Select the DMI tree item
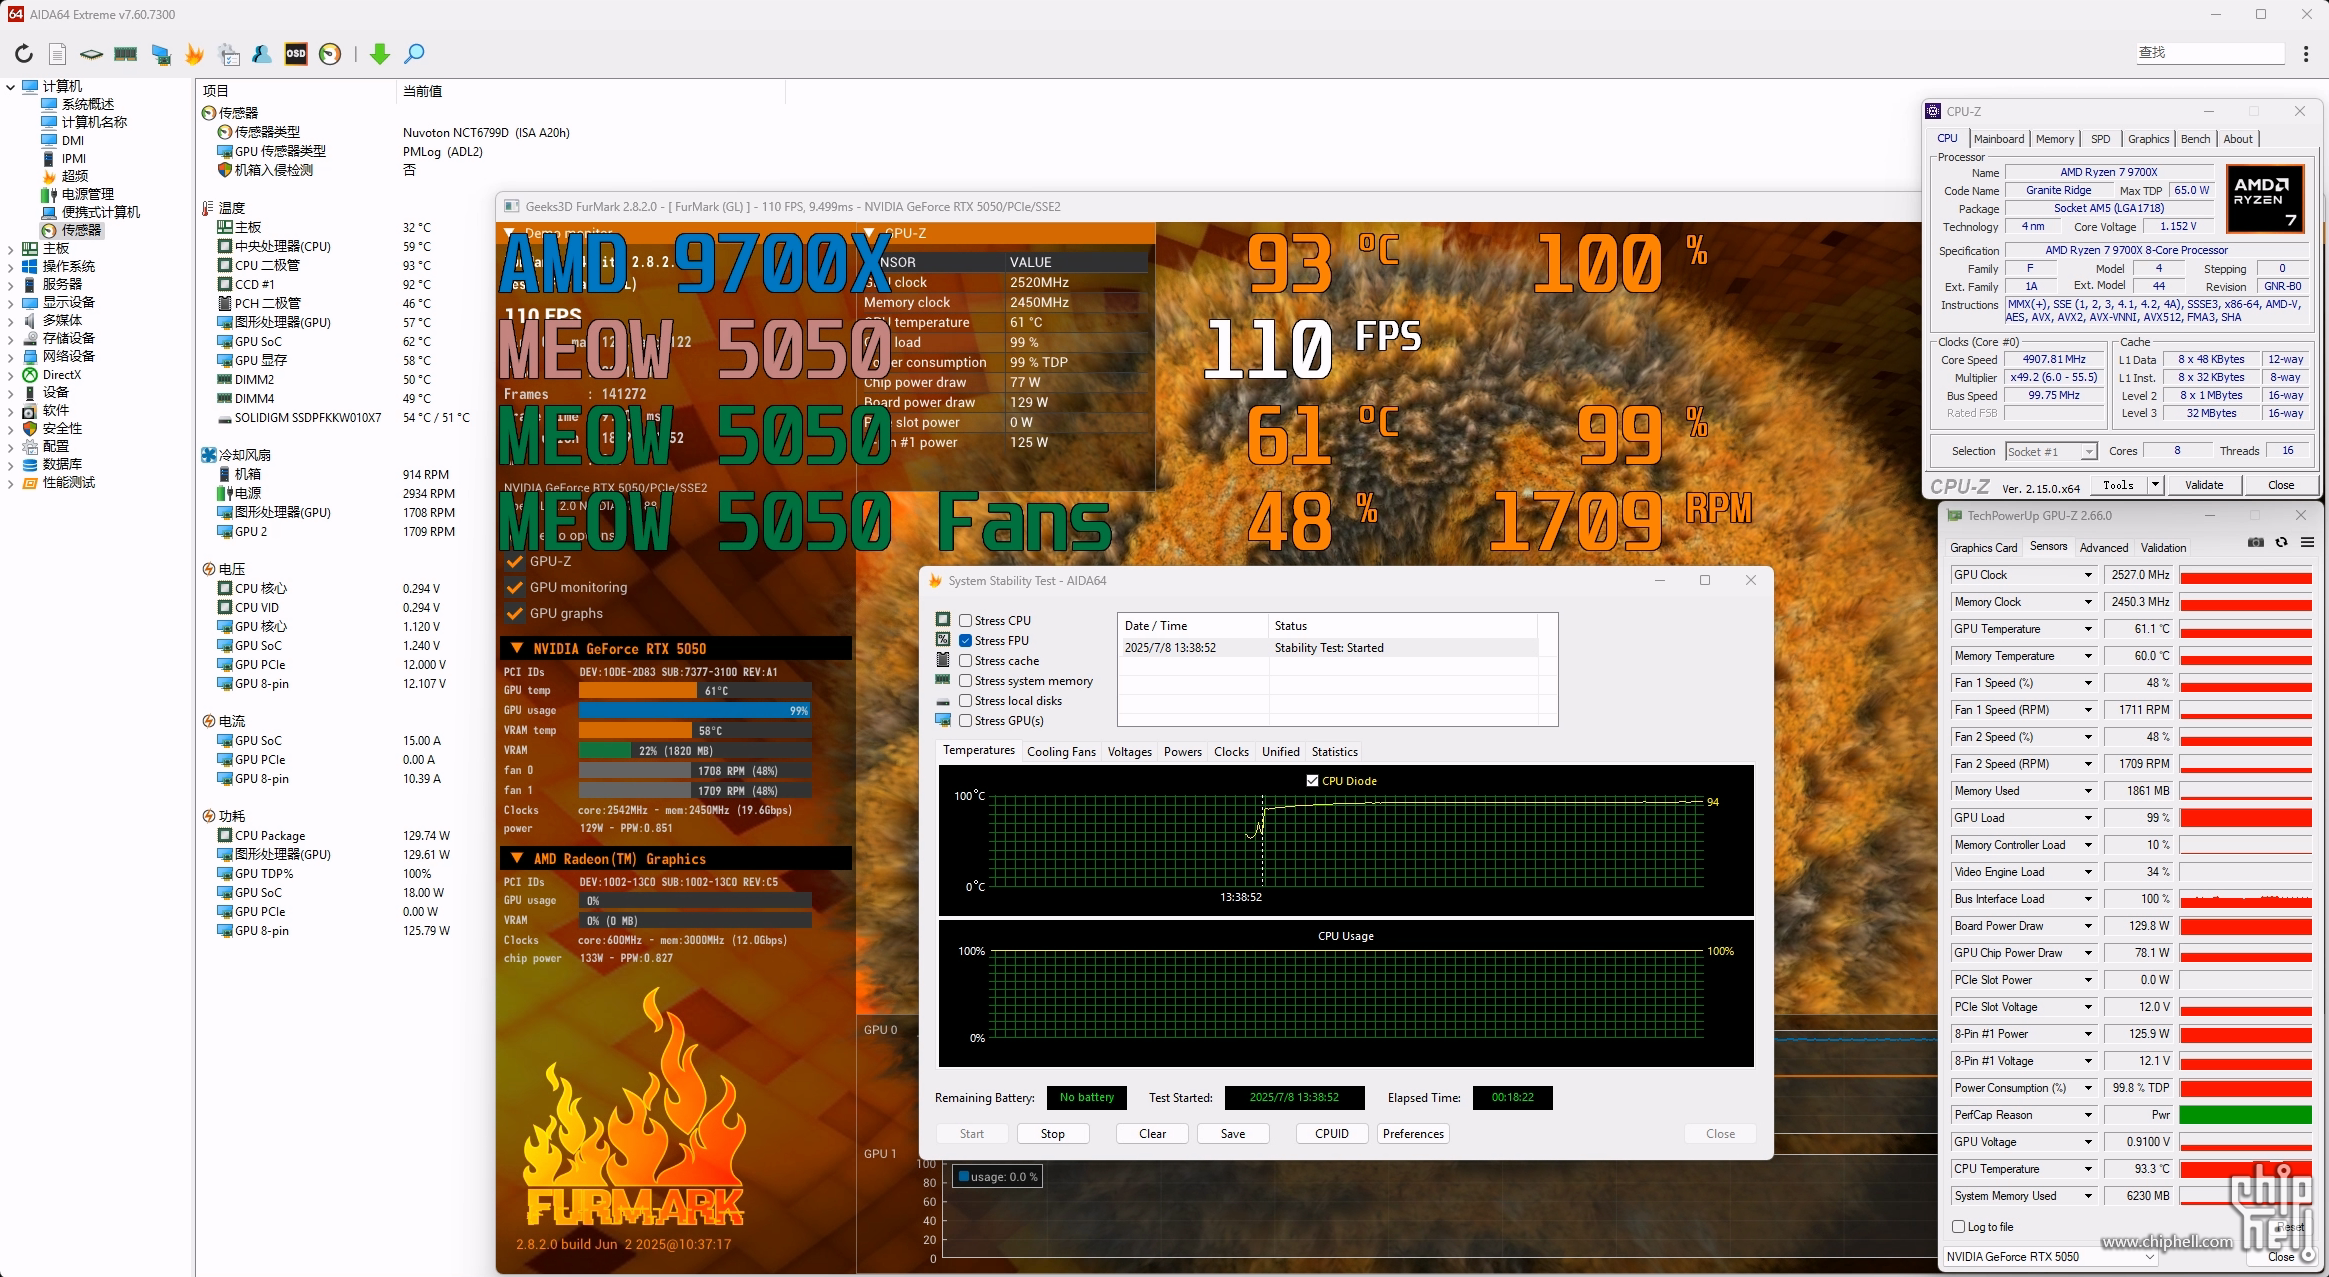Image resolution: width=2329 pixels, height=1277 pixels. click(73, 140)
